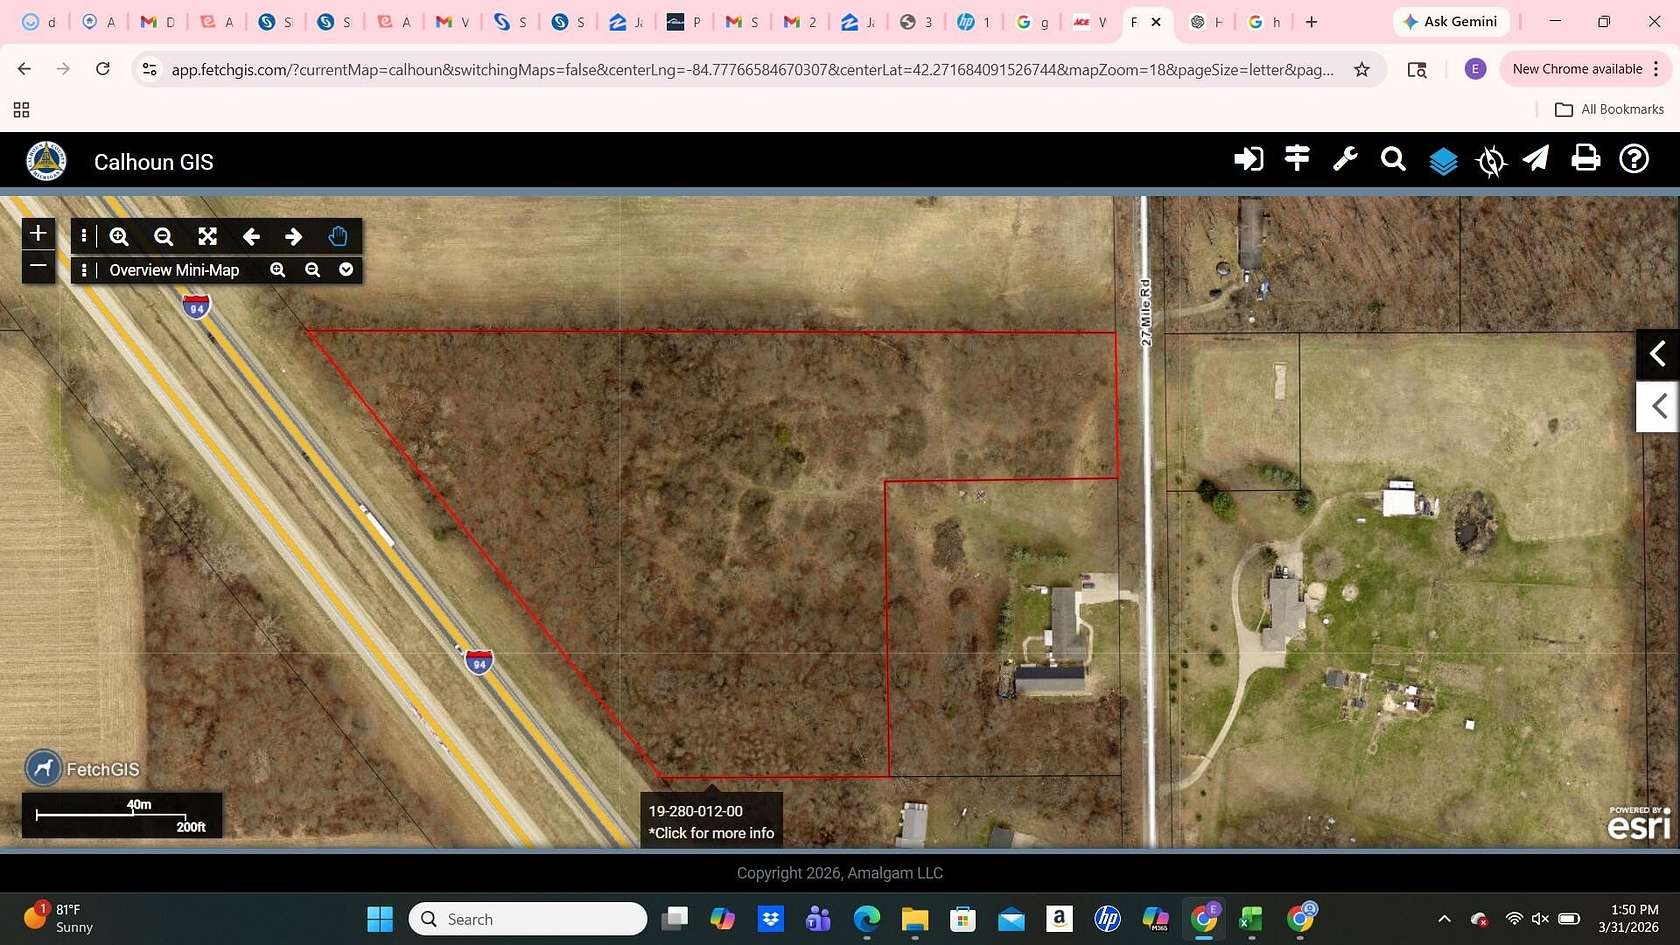Open Chrome's browser menu
The height and width of the screenshot is (945, 1680).
point(1658,69)
